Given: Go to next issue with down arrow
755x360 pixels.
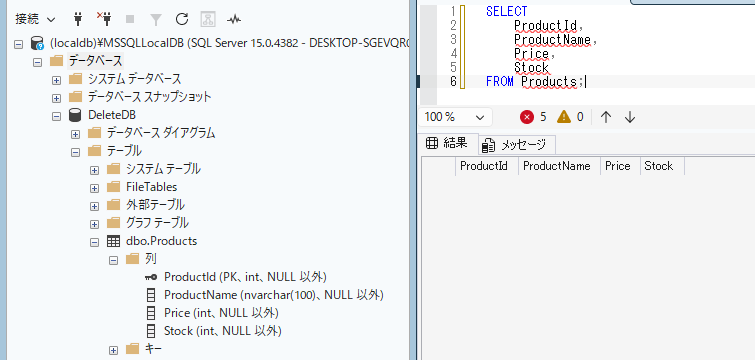Looking at the screenshot, I should 630,117.
